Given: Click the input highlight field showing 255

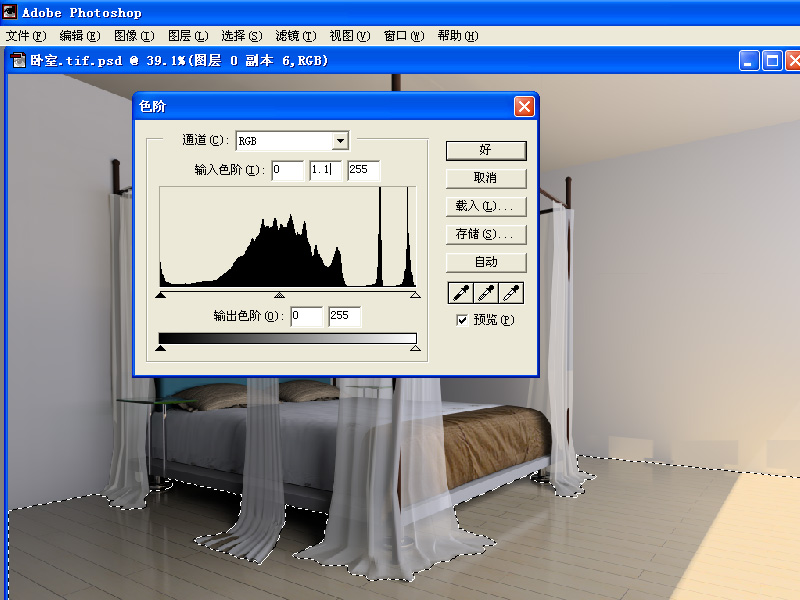Looking at the screenshot, I should click(x=363, y=170).
